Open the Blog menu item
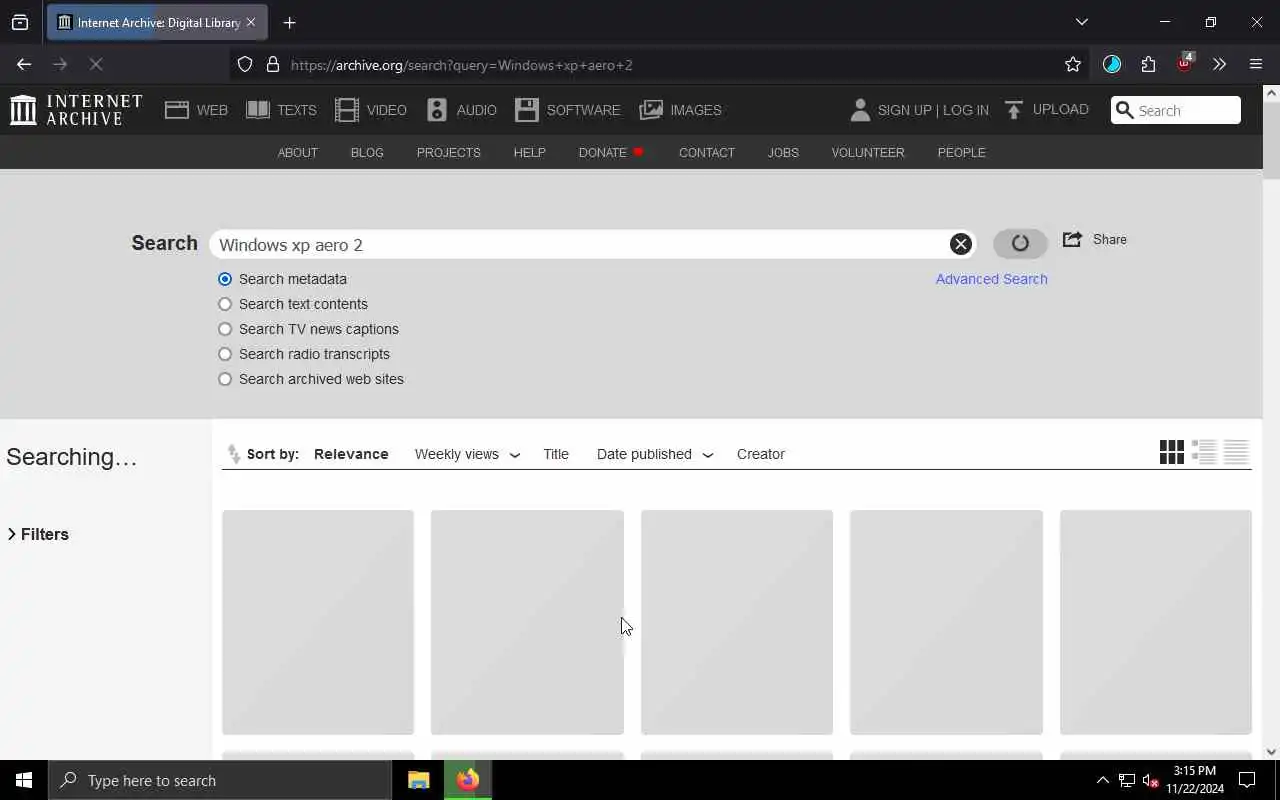Viewport: 1280px width, 800px height. (367, 152)
